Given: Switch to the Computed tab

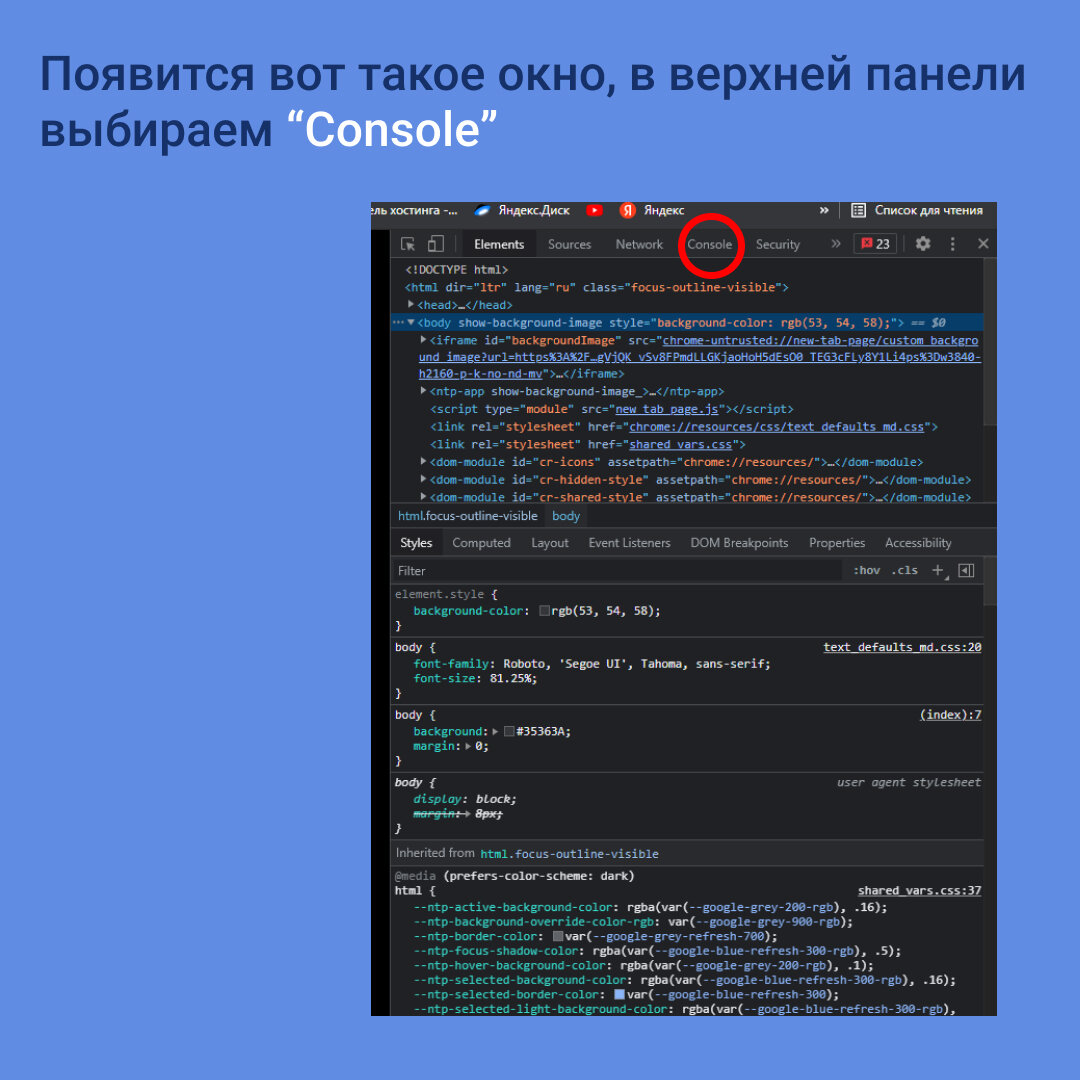Looking at the screenshot, I should pyautogui.click(x=481, y=542).
